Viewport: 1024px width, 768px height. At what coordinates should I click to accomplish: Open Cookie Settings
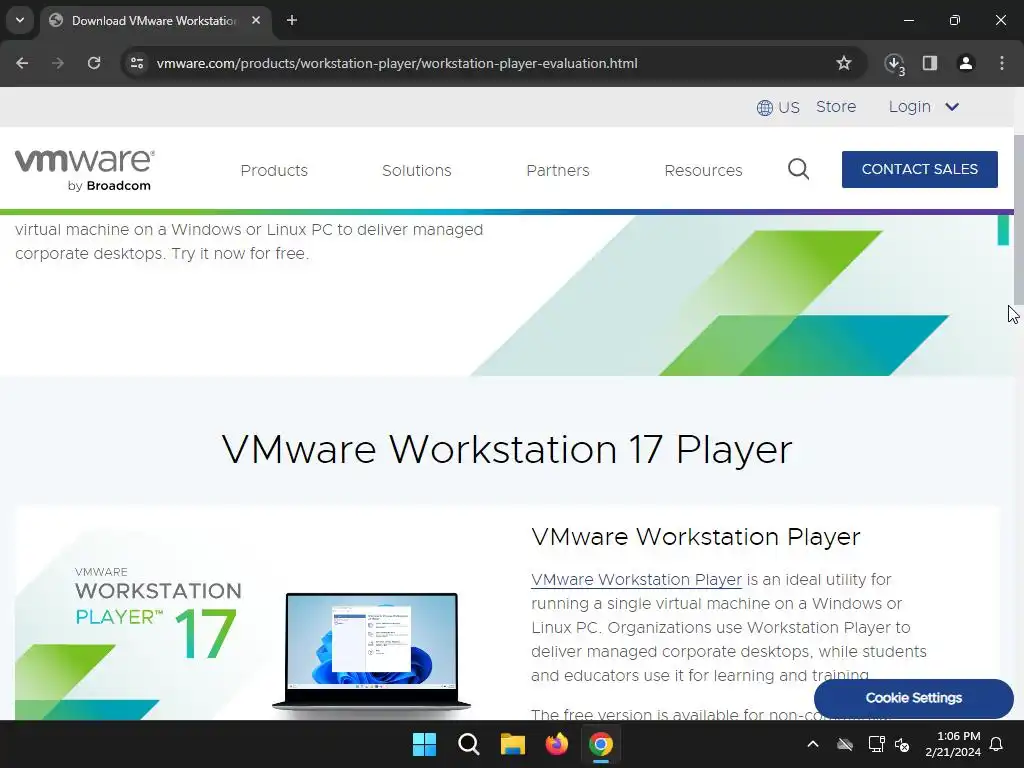click(x=914, y=698)
